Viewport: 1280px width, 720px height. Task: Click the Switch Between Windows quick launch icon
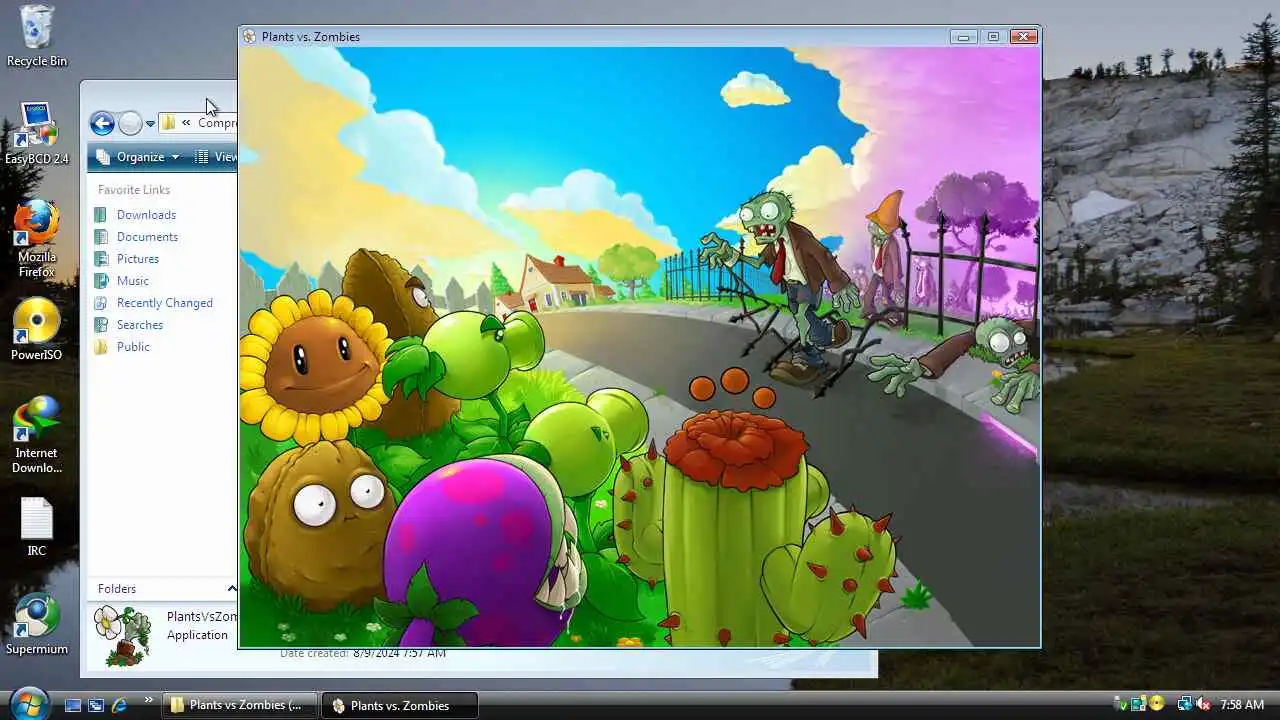pos(96,705)
